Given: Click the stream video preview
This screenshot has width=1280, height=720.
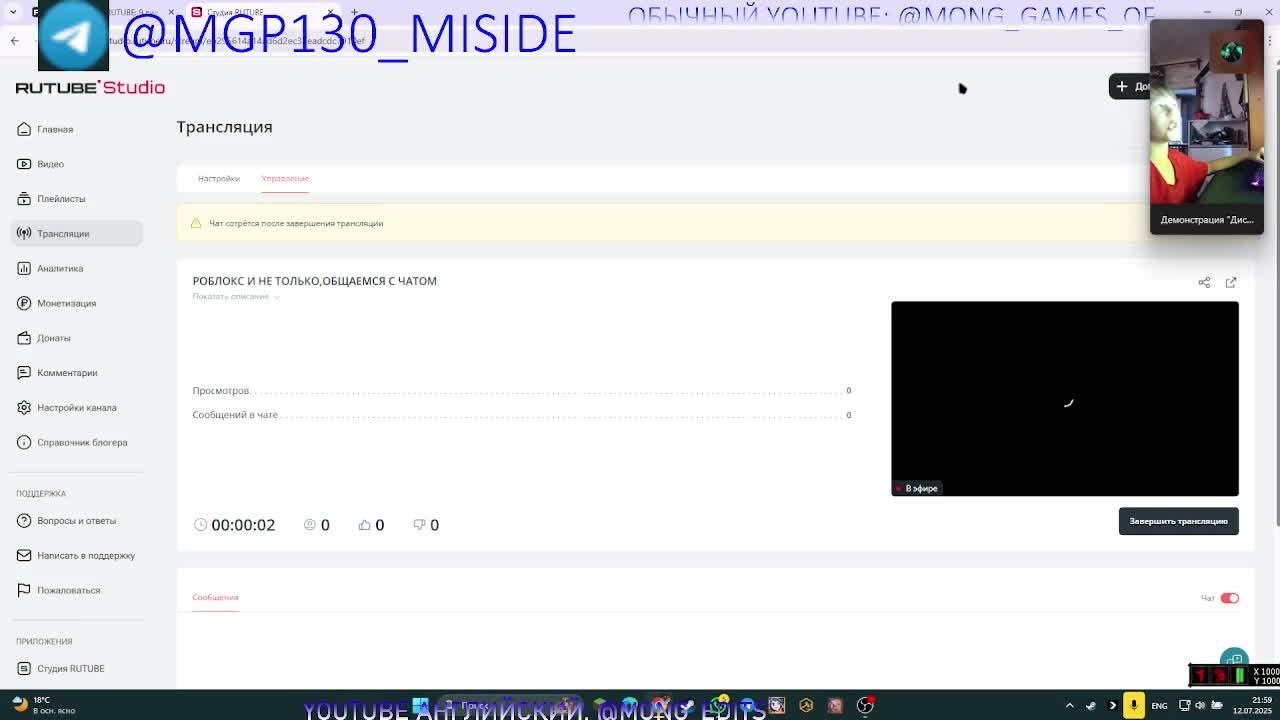Looking at the screenshot, I should (1064, 398).
